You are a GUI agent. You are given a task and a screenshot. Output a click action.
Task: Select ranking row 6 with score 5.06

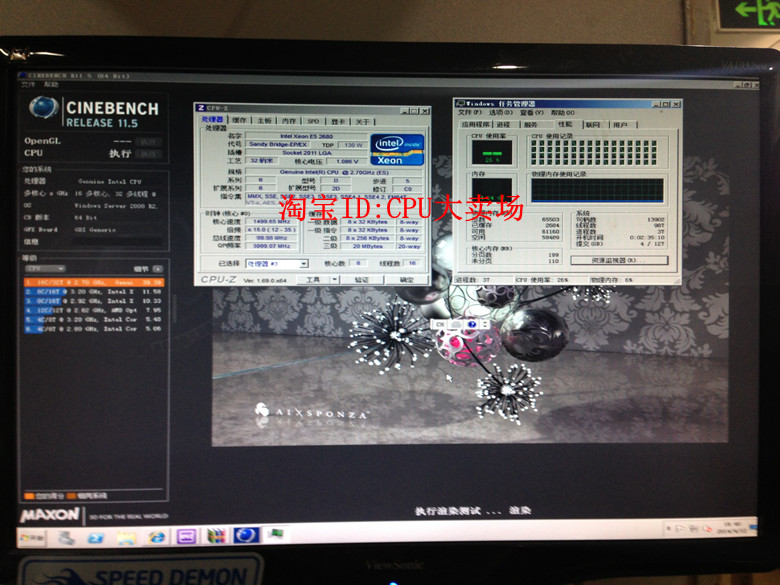coord(94,328)
